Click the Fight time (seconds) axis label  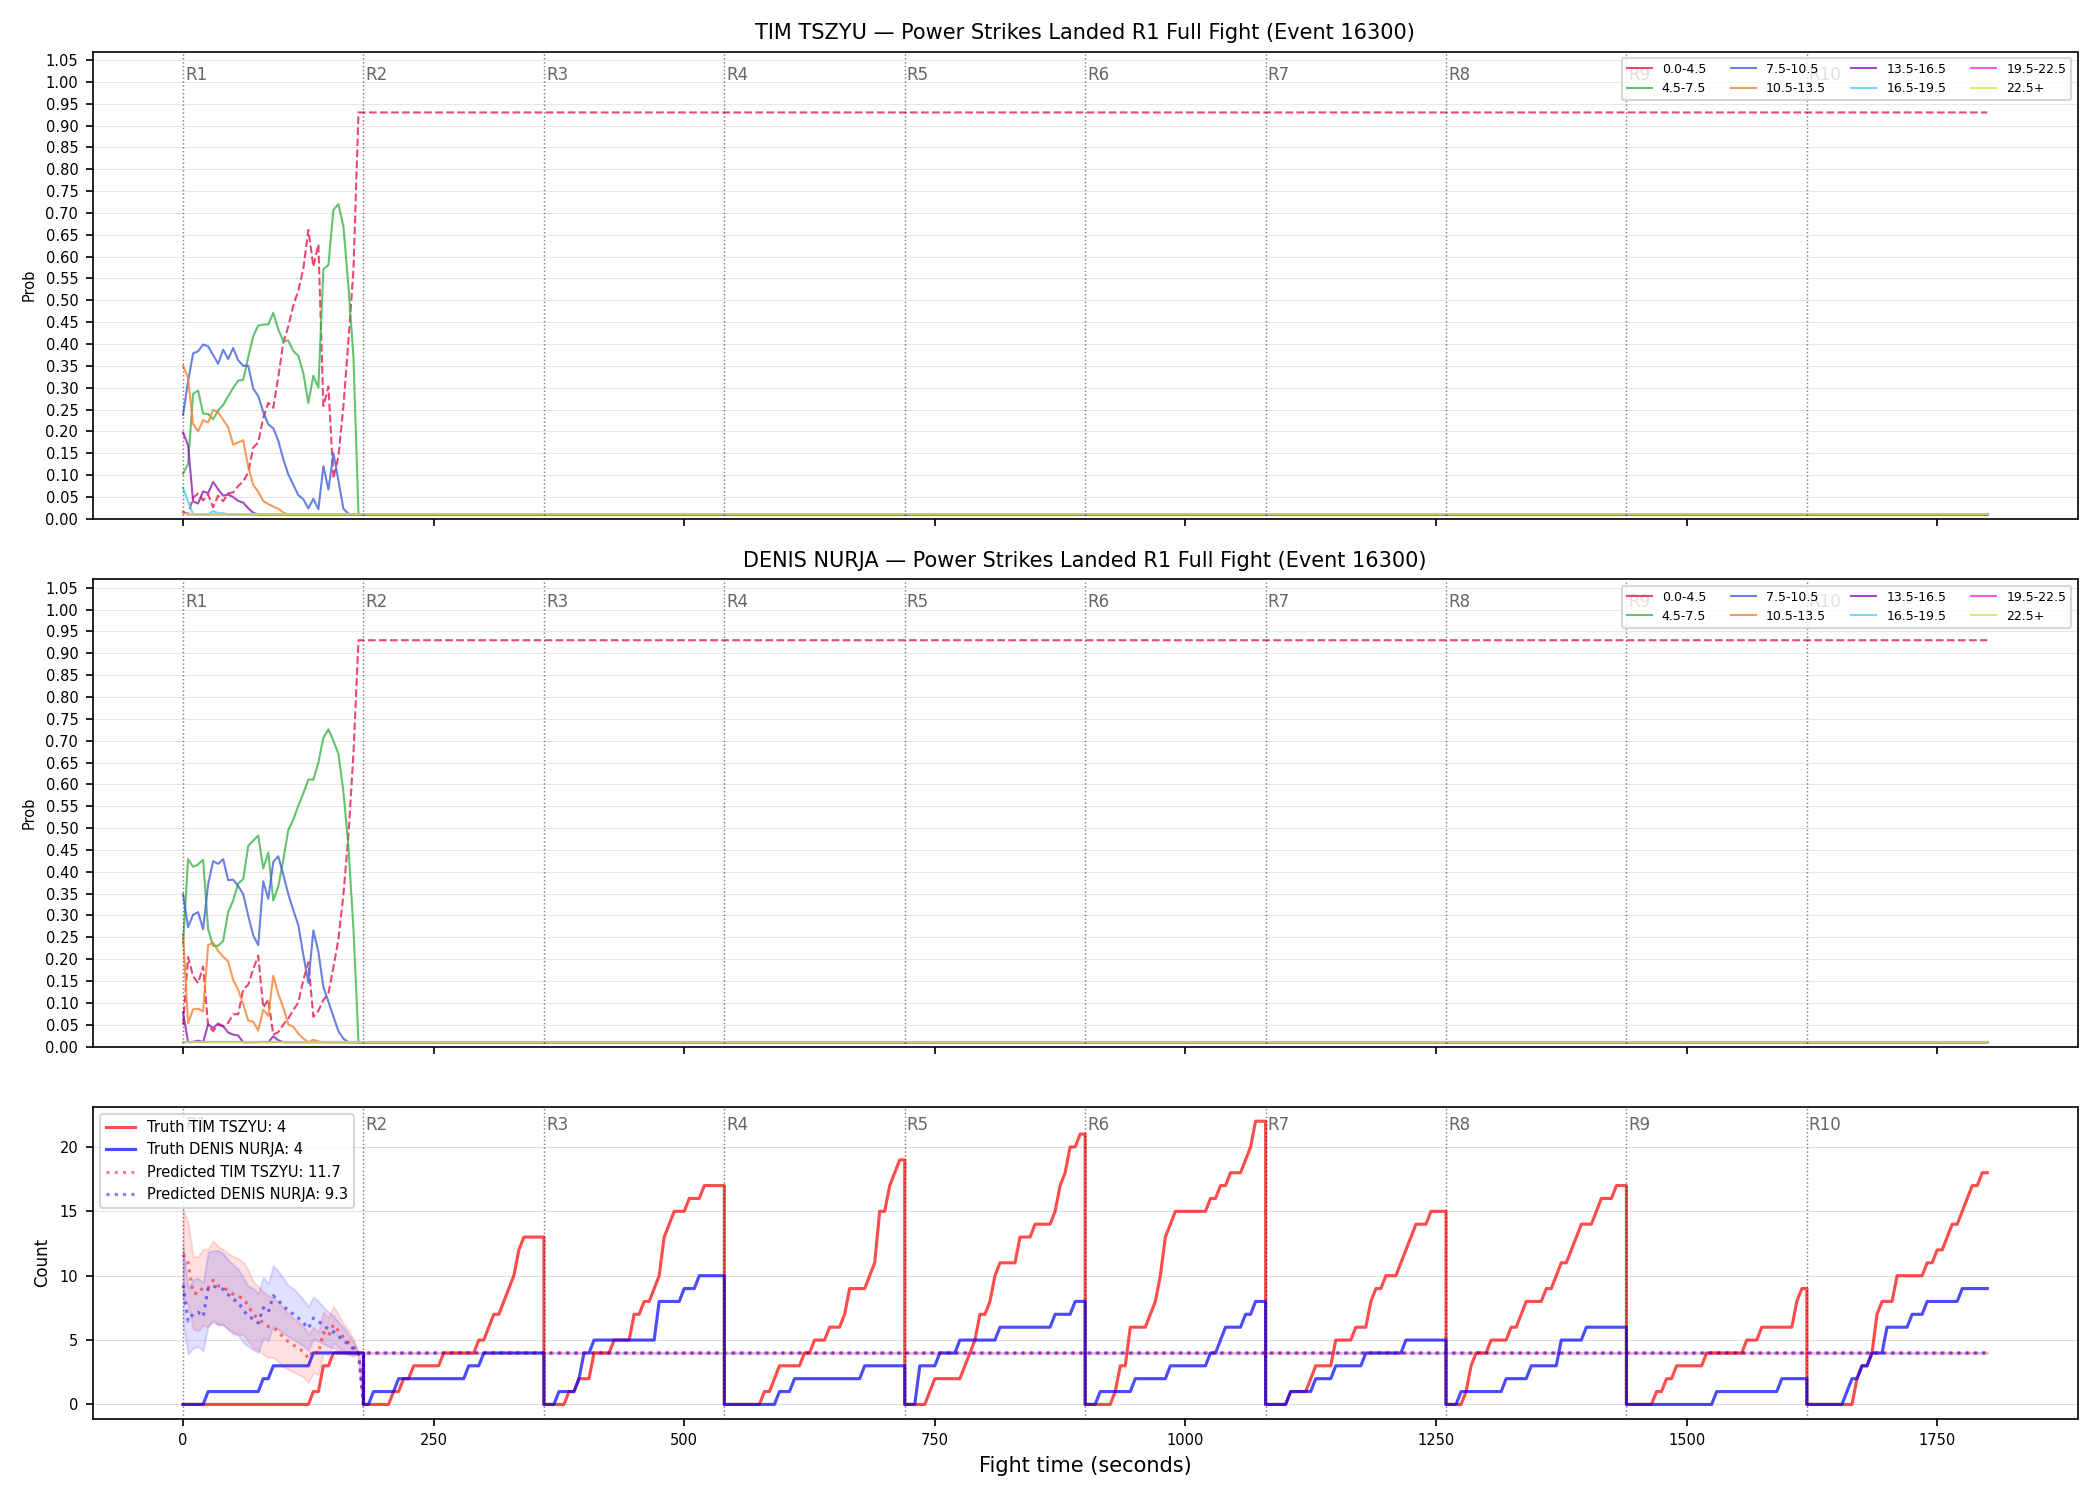click(x=1085, y=1465)
